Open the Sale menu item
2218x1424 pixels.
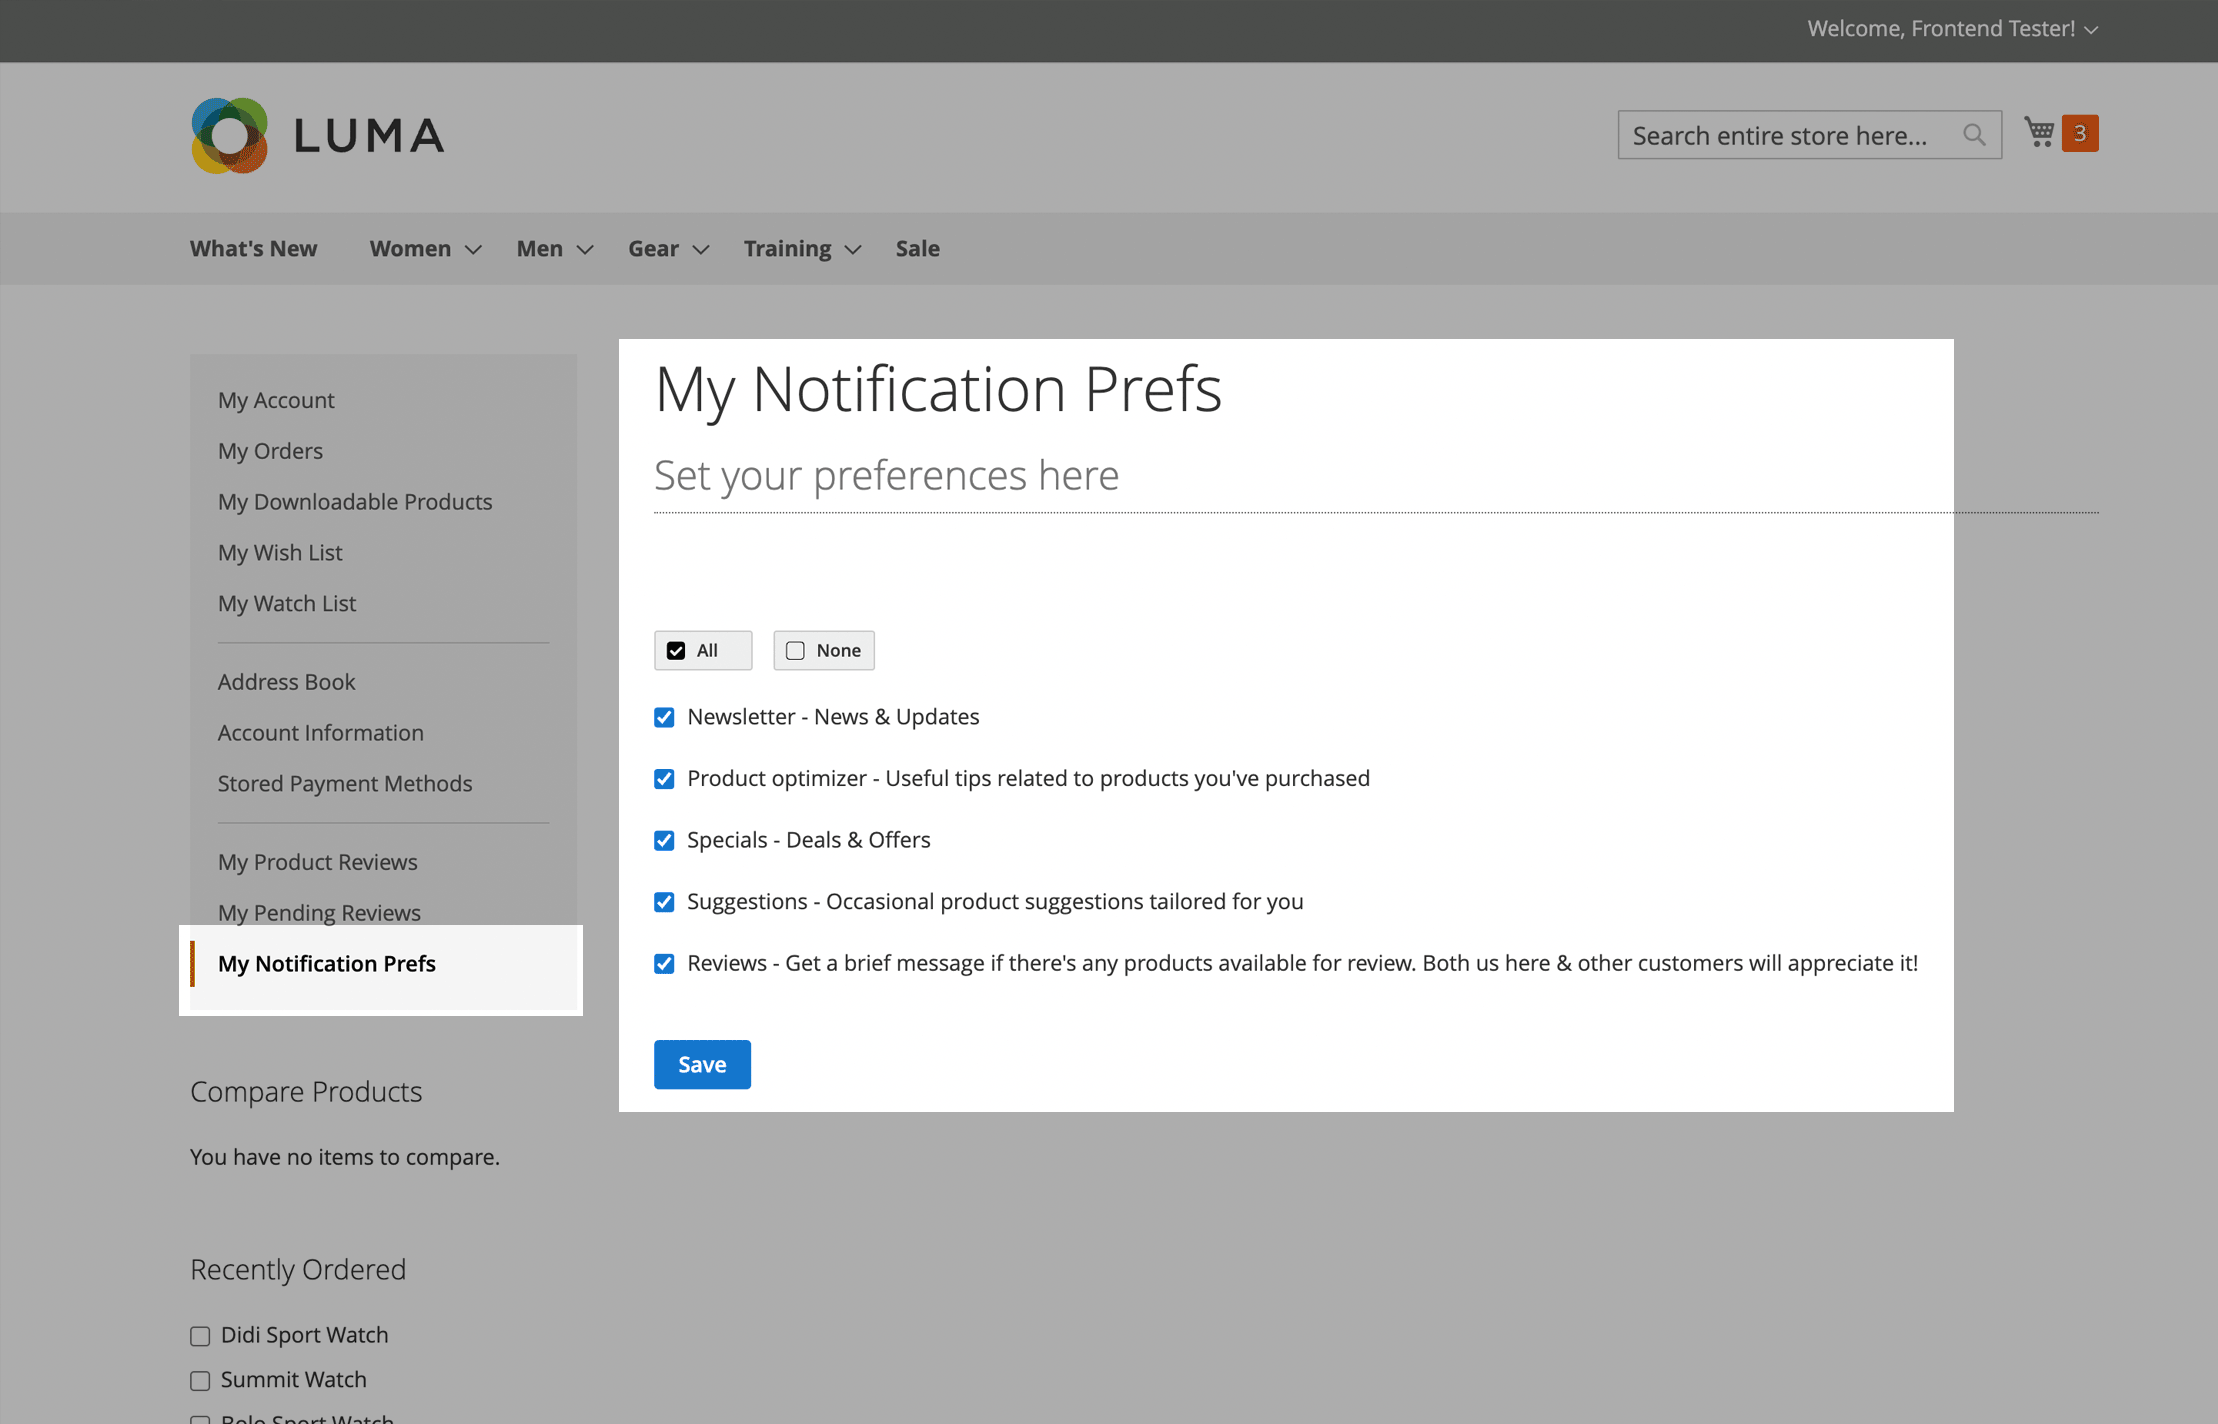click(917, 249)
